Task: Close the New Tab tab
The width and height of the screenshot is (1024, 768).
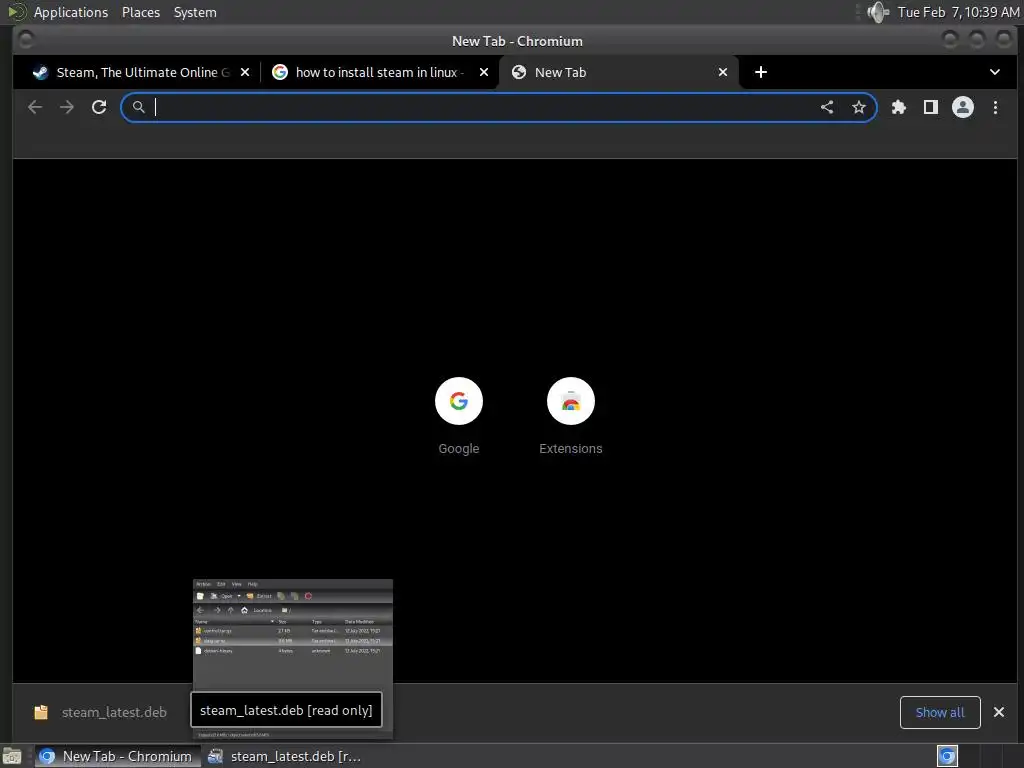Action: coord(723,72)
